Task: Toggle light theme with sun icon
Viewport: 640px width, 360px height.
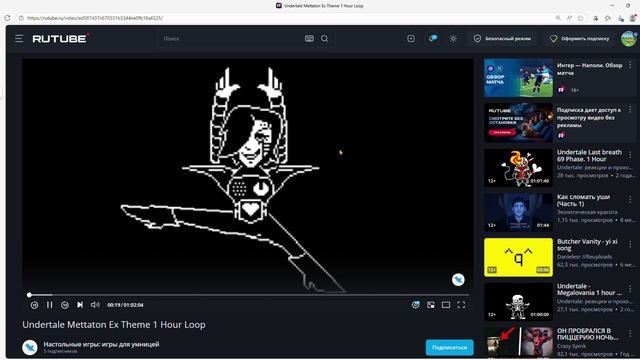Action: coord(453,38)
